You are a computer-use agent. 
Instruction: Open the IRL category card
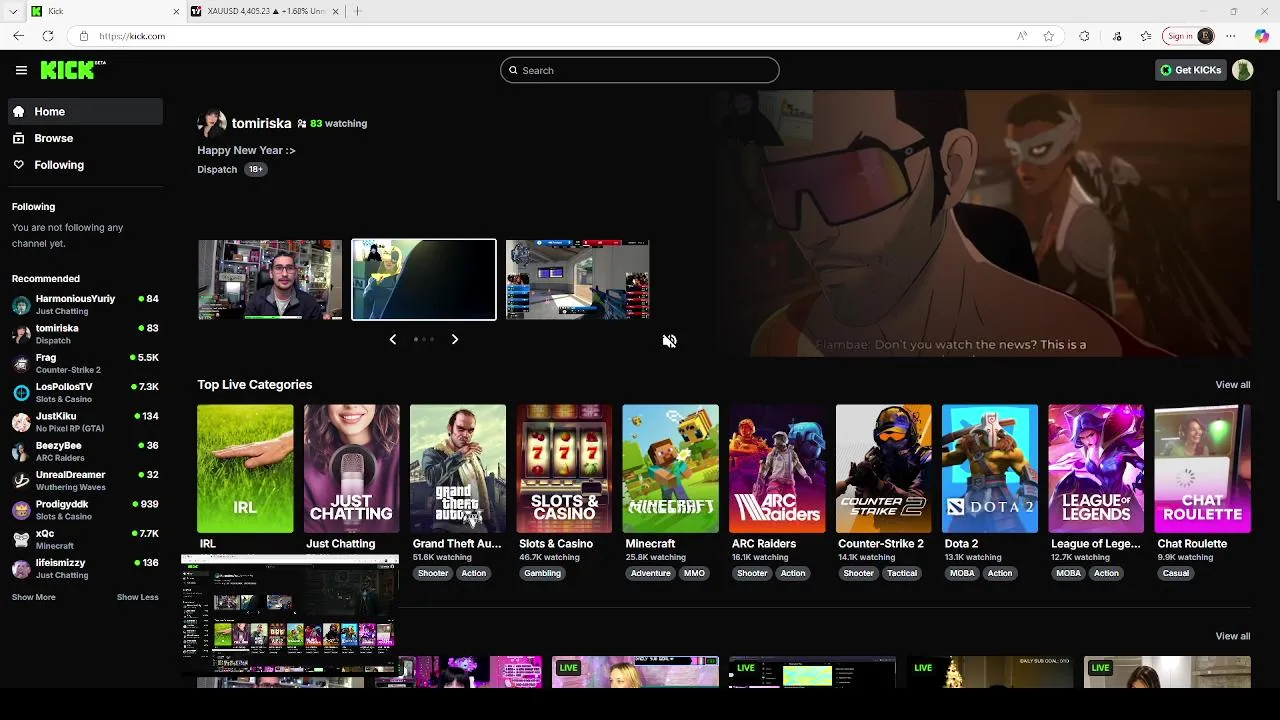tap(245, 469)
